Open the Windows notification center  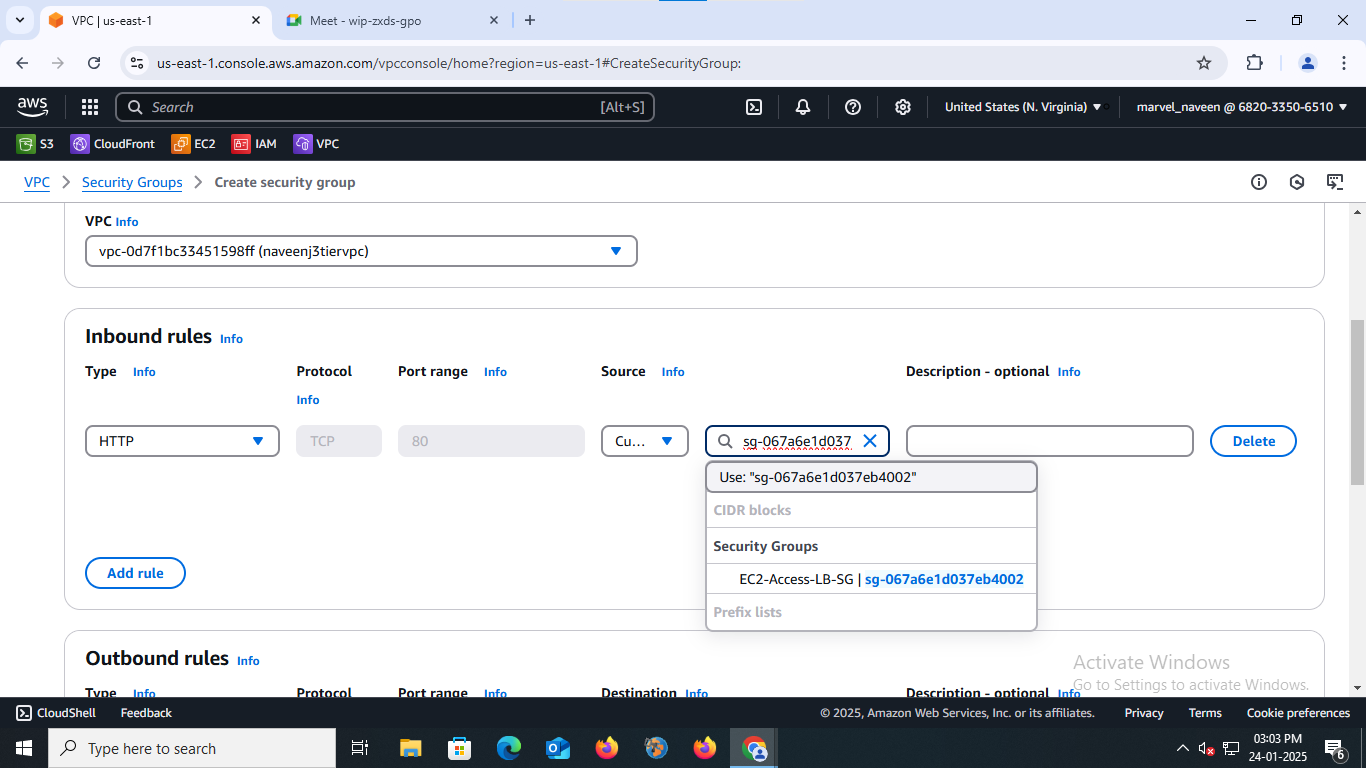(x=1334, y=748)
